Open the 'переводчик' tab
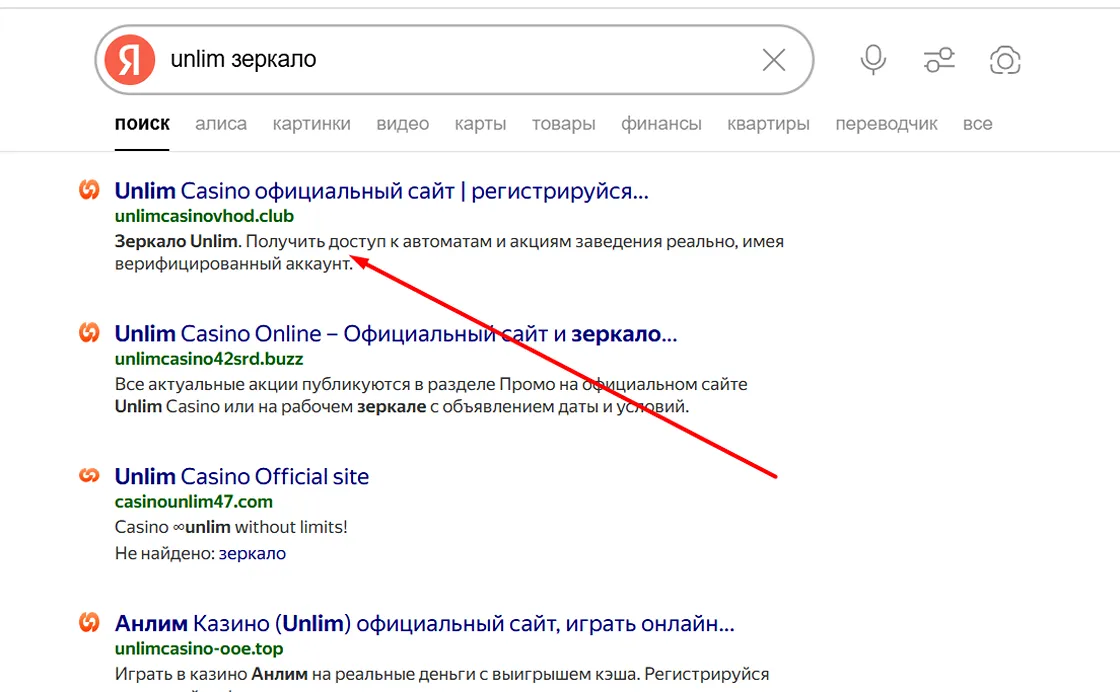Image resolution: width=1120 pixels, height=692 pixels. 886,124
